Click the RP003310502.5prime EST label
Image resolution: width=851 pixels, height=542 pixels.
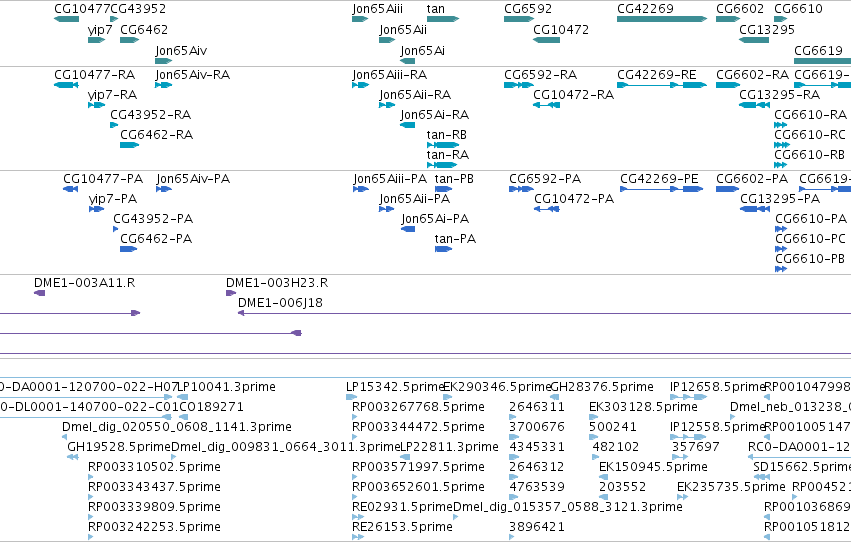(x=154, y=468)
